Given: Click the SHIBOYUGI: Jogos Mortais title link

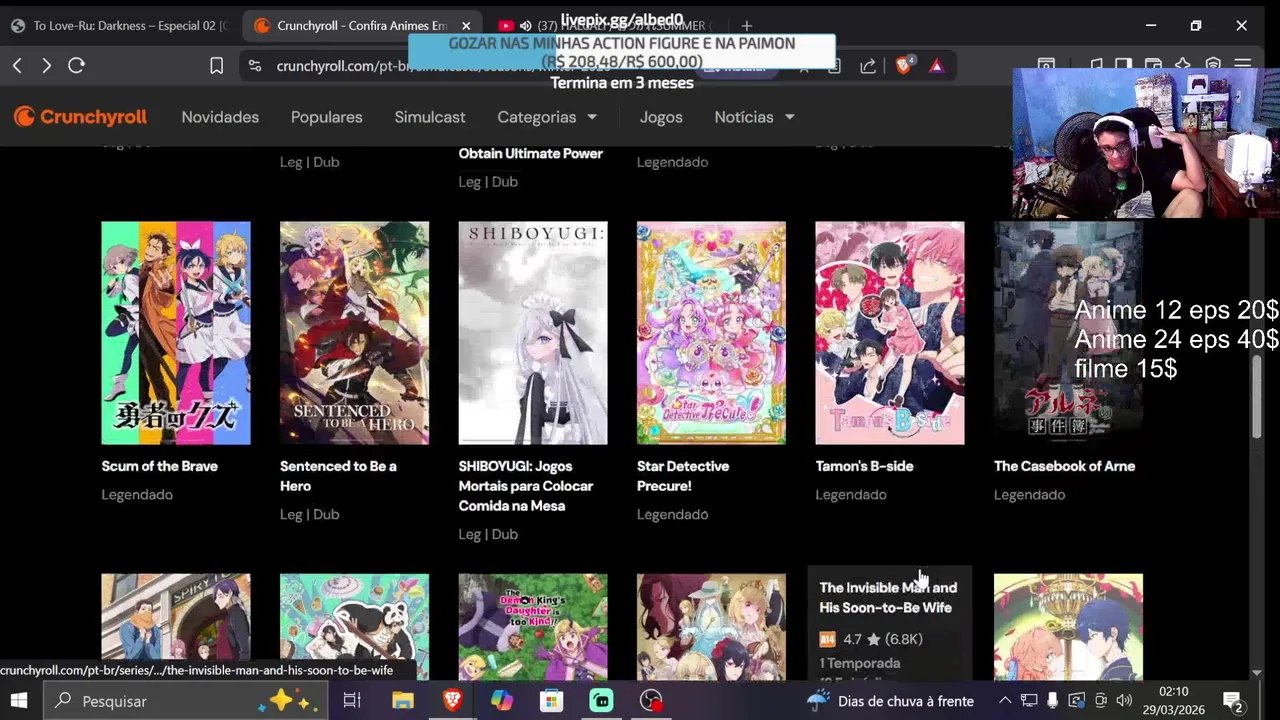Looking at the screenshot, I should coord(526,486).
